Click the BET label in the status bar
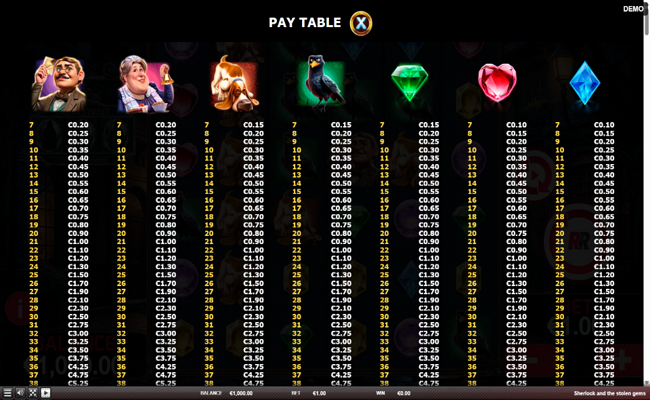This screenshot has height=400, width=650. point(296,393)
